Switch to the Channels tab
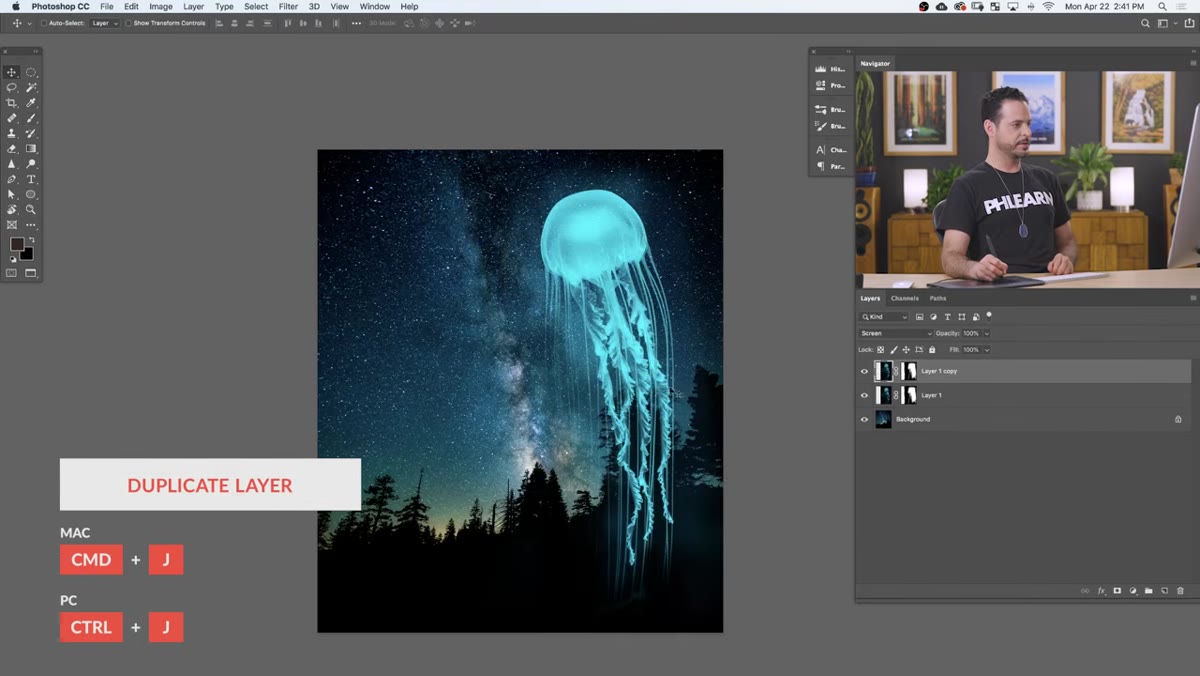The image size is (1200, 676). tap(904, 298)
